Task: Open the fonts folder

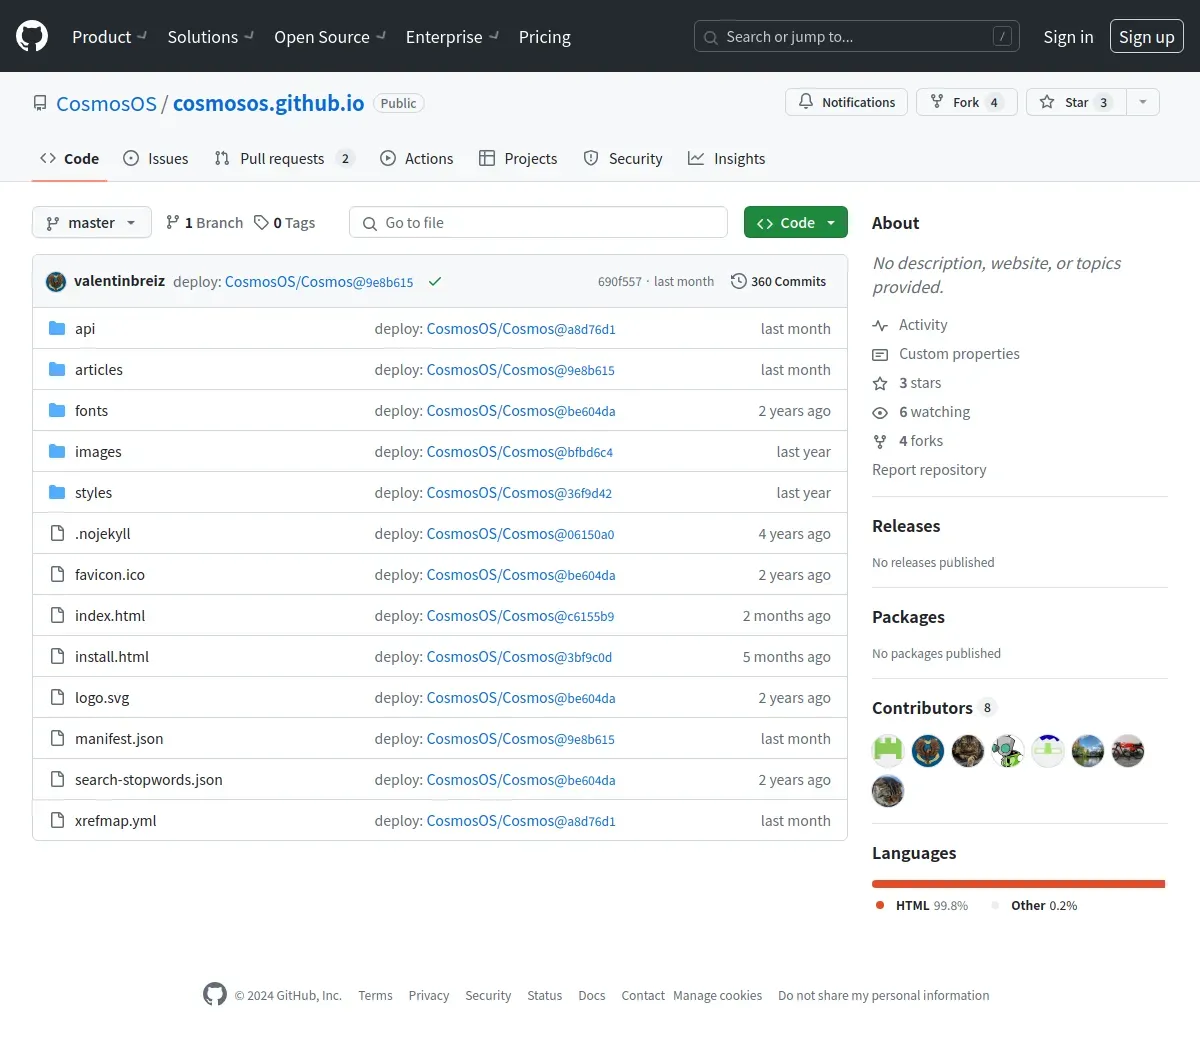Action: click(91, 410)
